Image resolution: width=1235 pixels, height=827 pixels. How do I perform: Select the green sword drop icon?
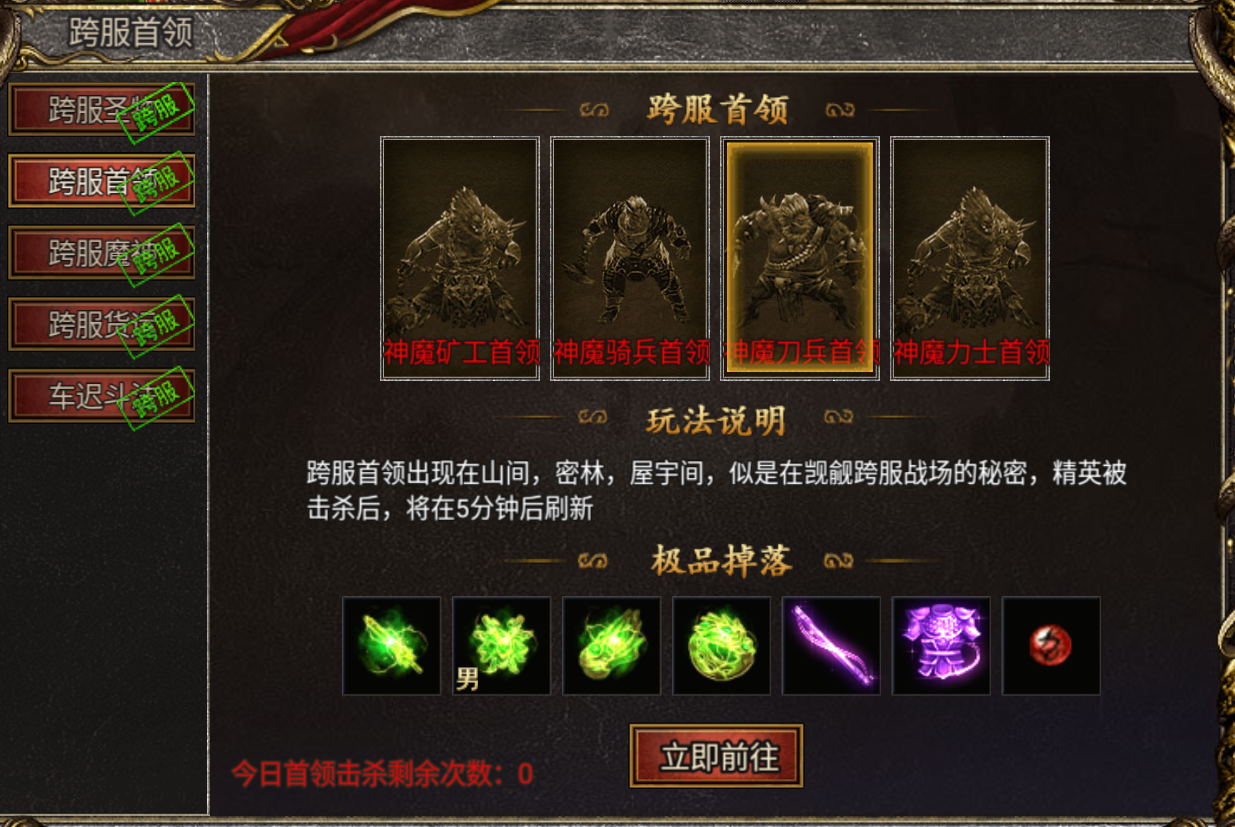coord(391,646)
